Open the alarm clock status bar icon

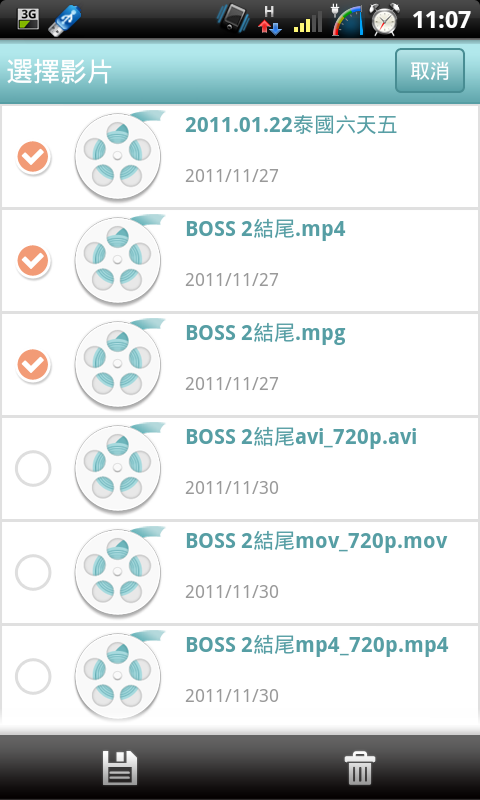(x=385, y=19)
